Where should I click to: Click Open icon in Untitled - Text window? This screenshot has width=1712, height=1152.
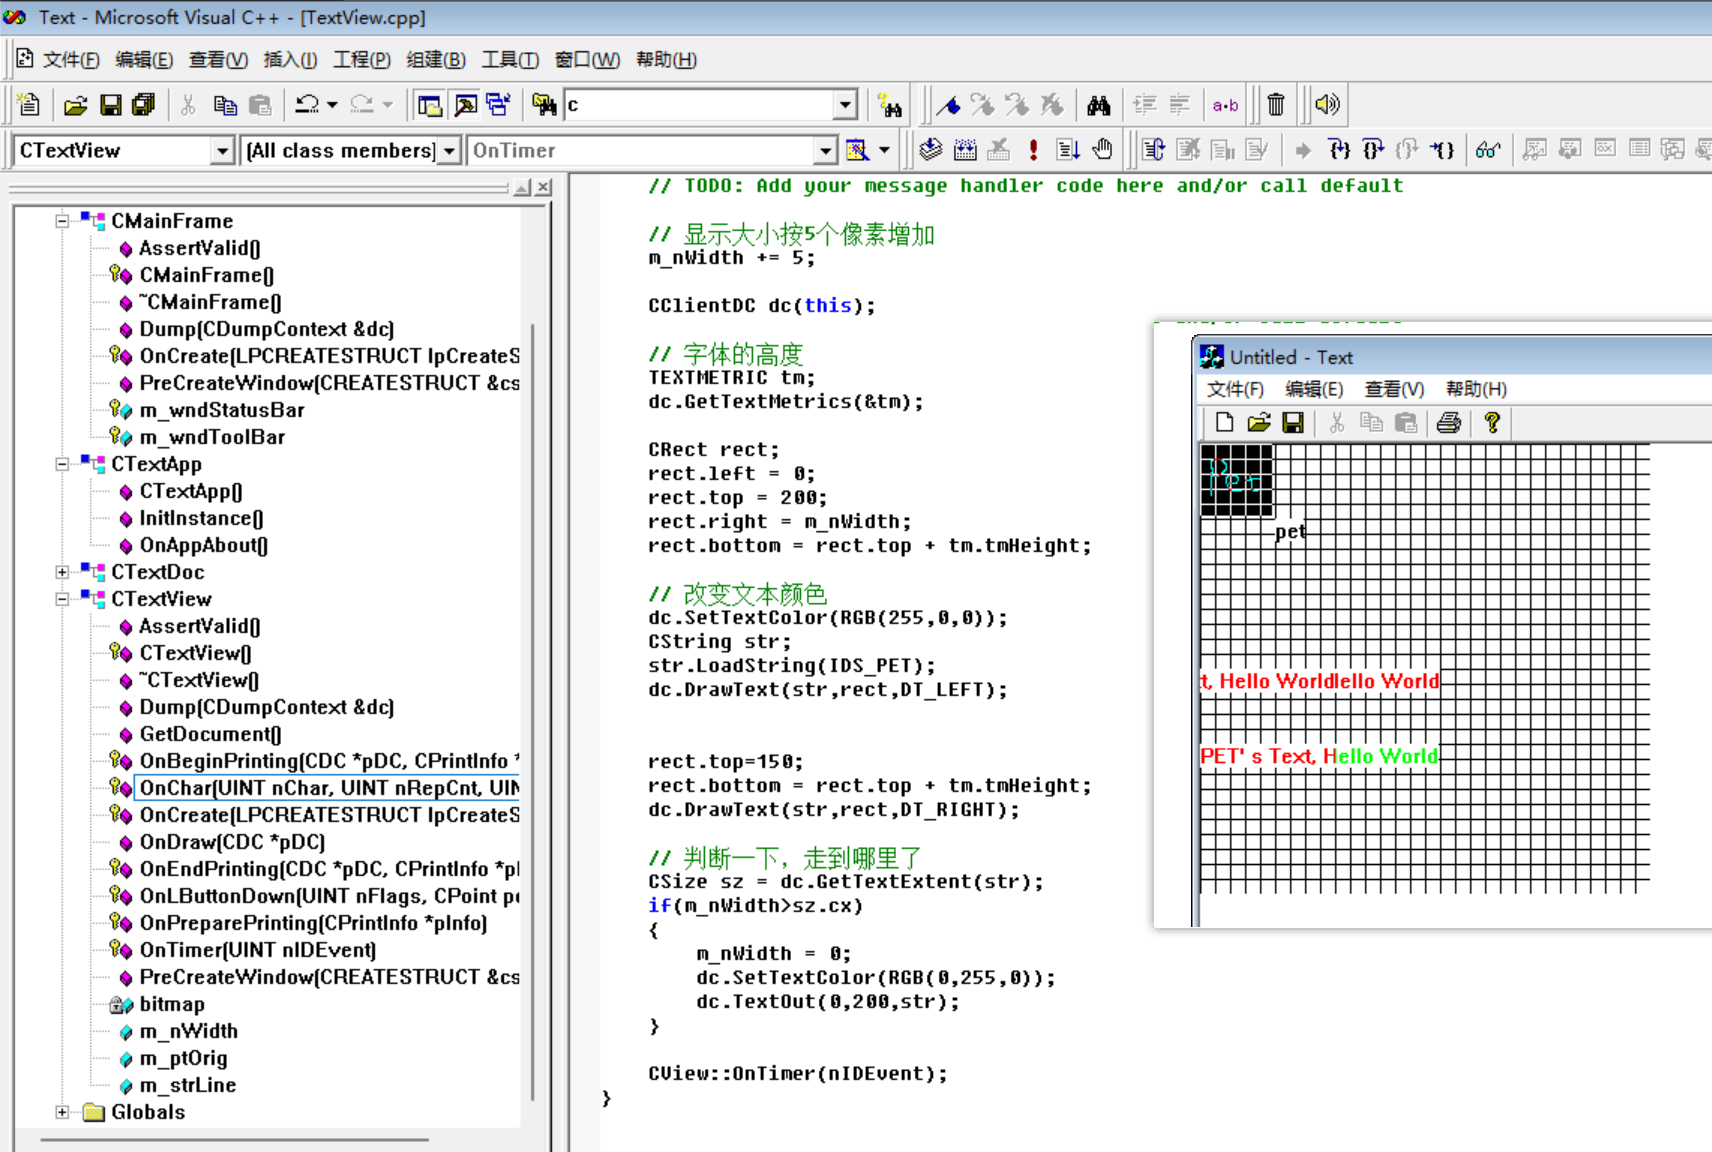point(1258,423)
